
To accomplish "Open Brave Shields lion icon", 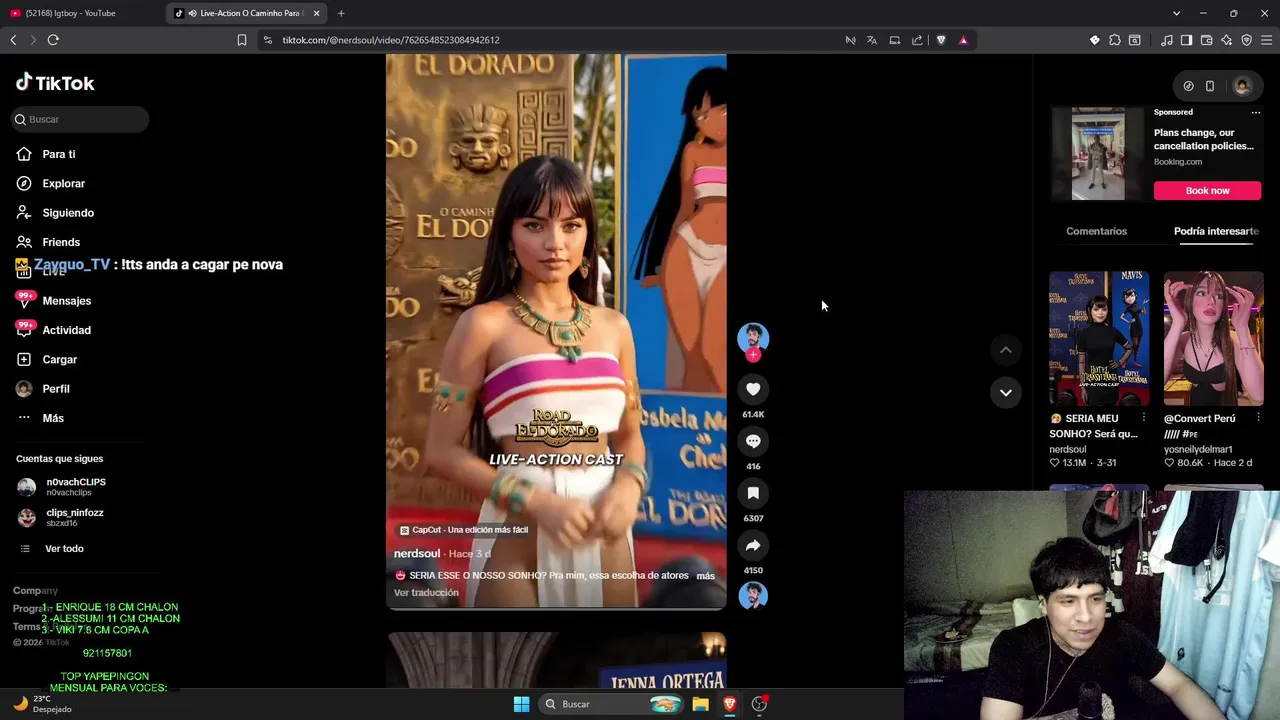I will (x=941, y=40).
